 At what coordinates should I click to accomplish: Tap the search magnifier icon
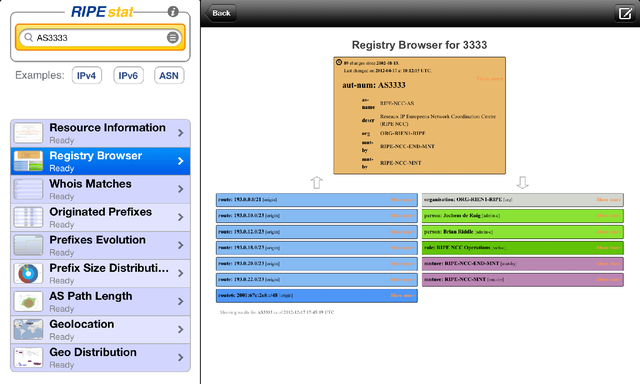[28, 38]
